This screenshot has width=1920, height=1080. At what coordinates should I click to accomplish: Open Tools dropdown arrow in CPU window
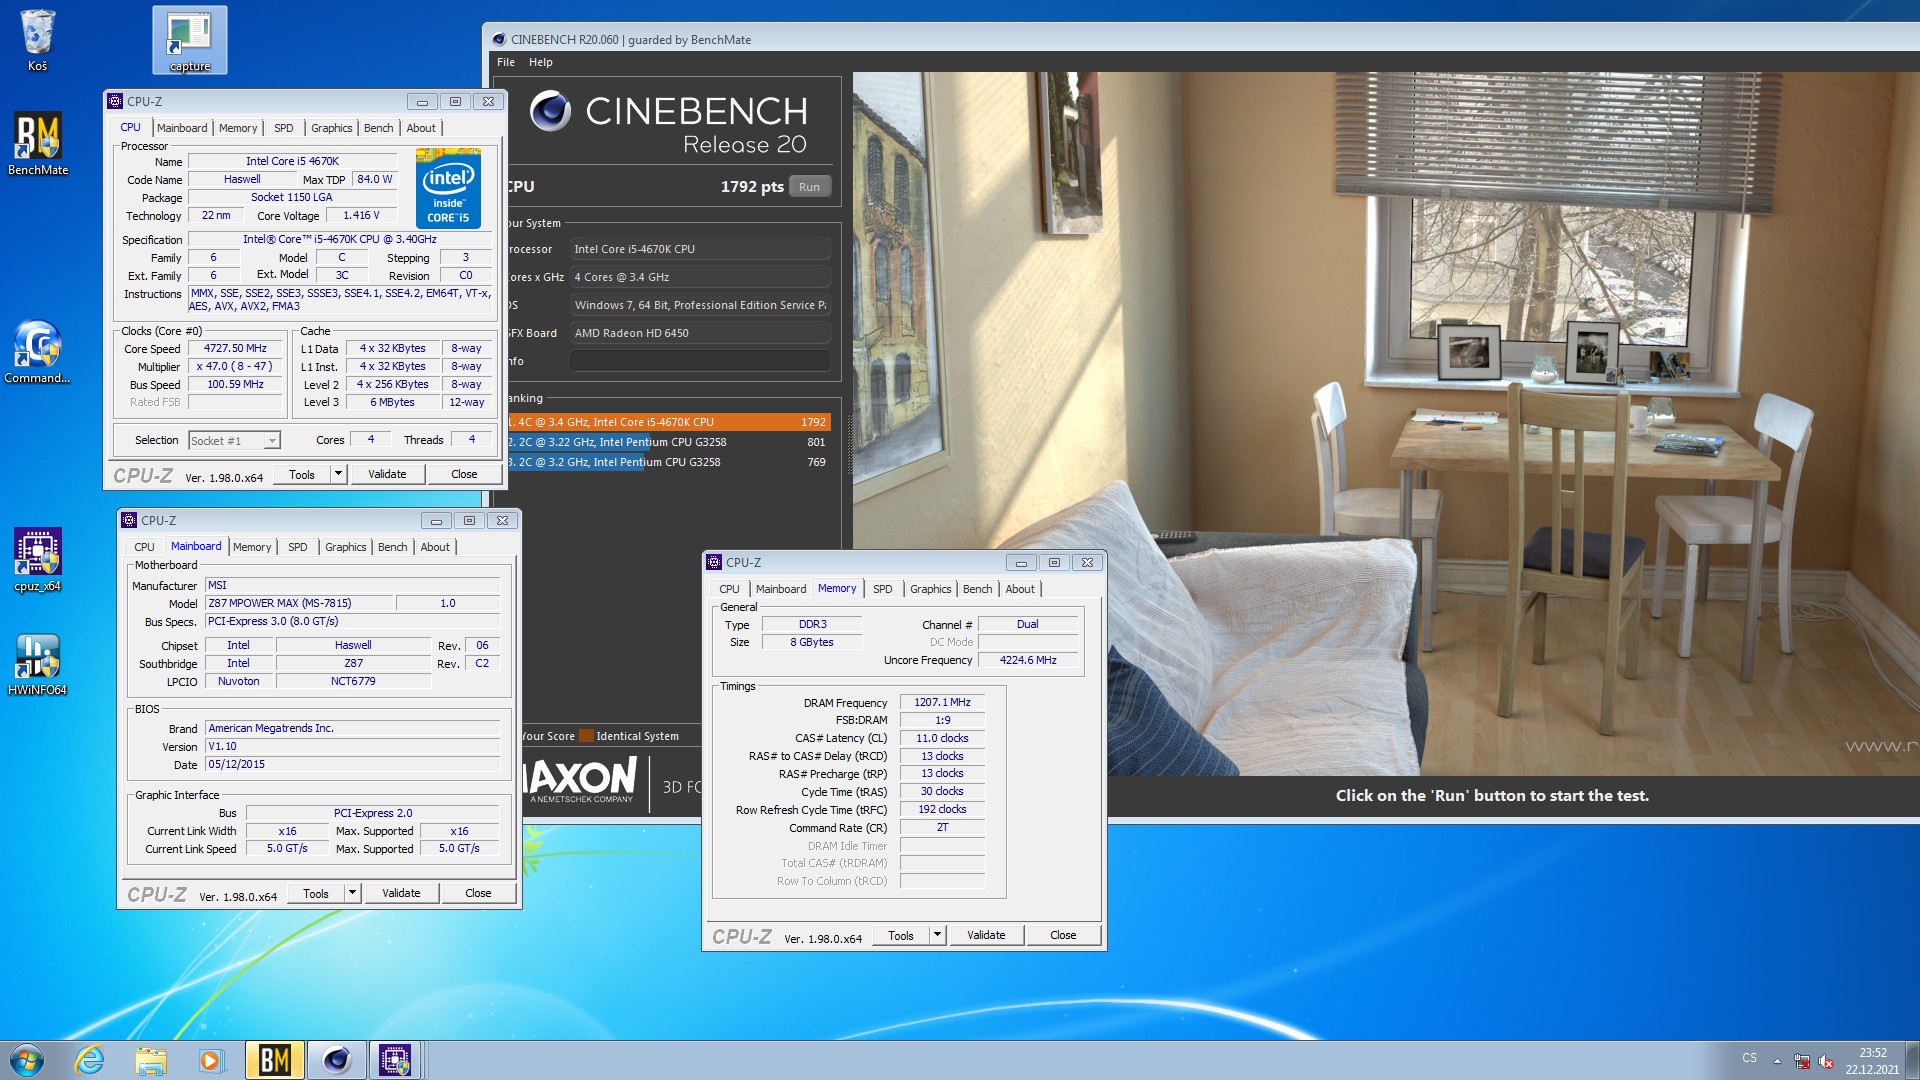338,474
